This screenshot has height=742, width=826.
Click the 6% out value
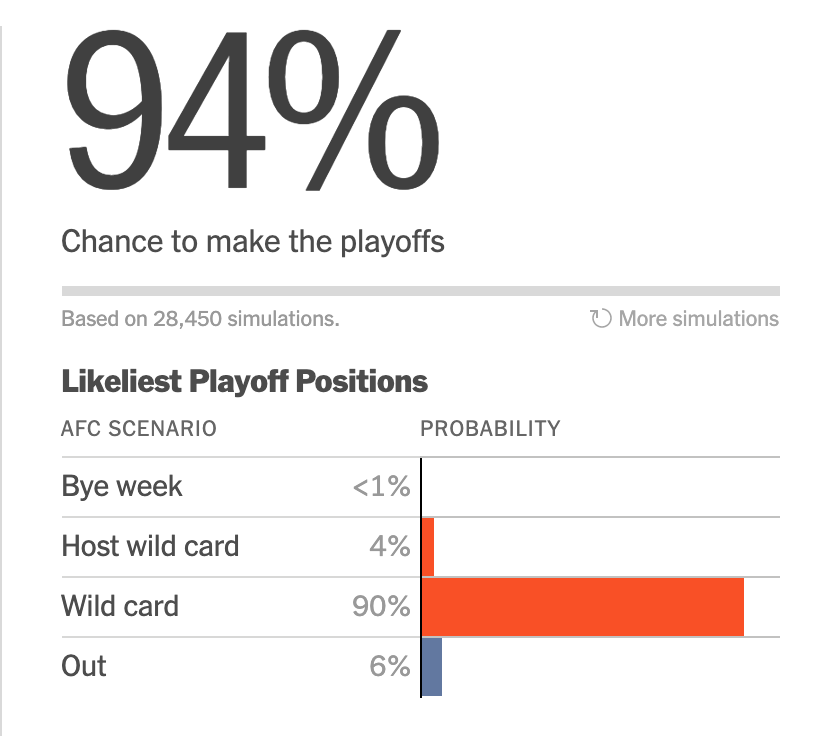point(389,666)
